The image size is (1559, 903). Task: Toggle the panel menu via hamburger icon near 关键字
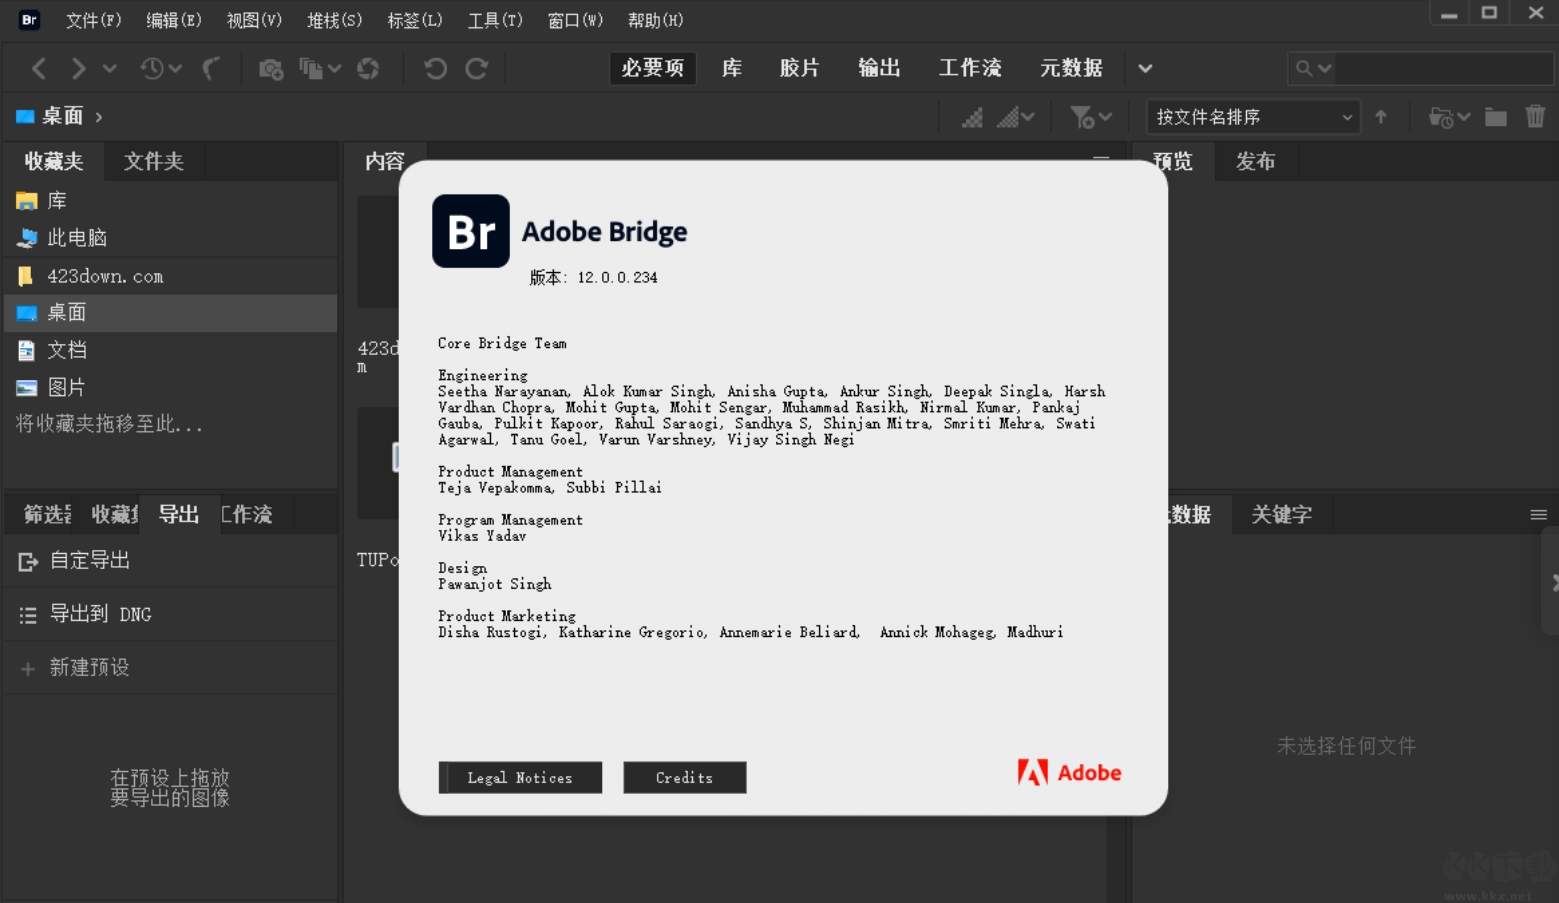point(1537,514)
